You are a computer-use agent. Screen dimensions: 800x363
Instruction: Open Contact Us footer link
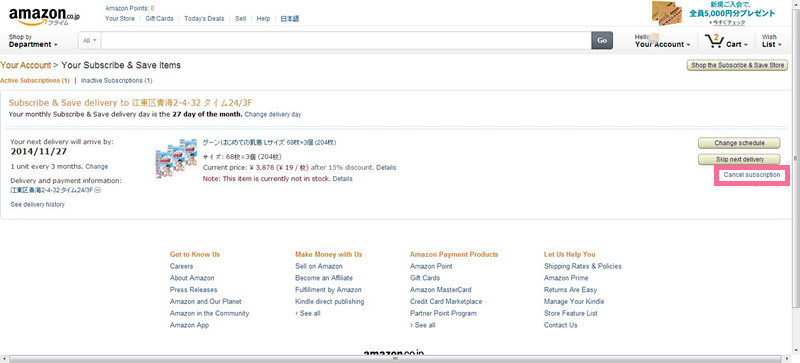pyautogui.click(x=561, y=325)
